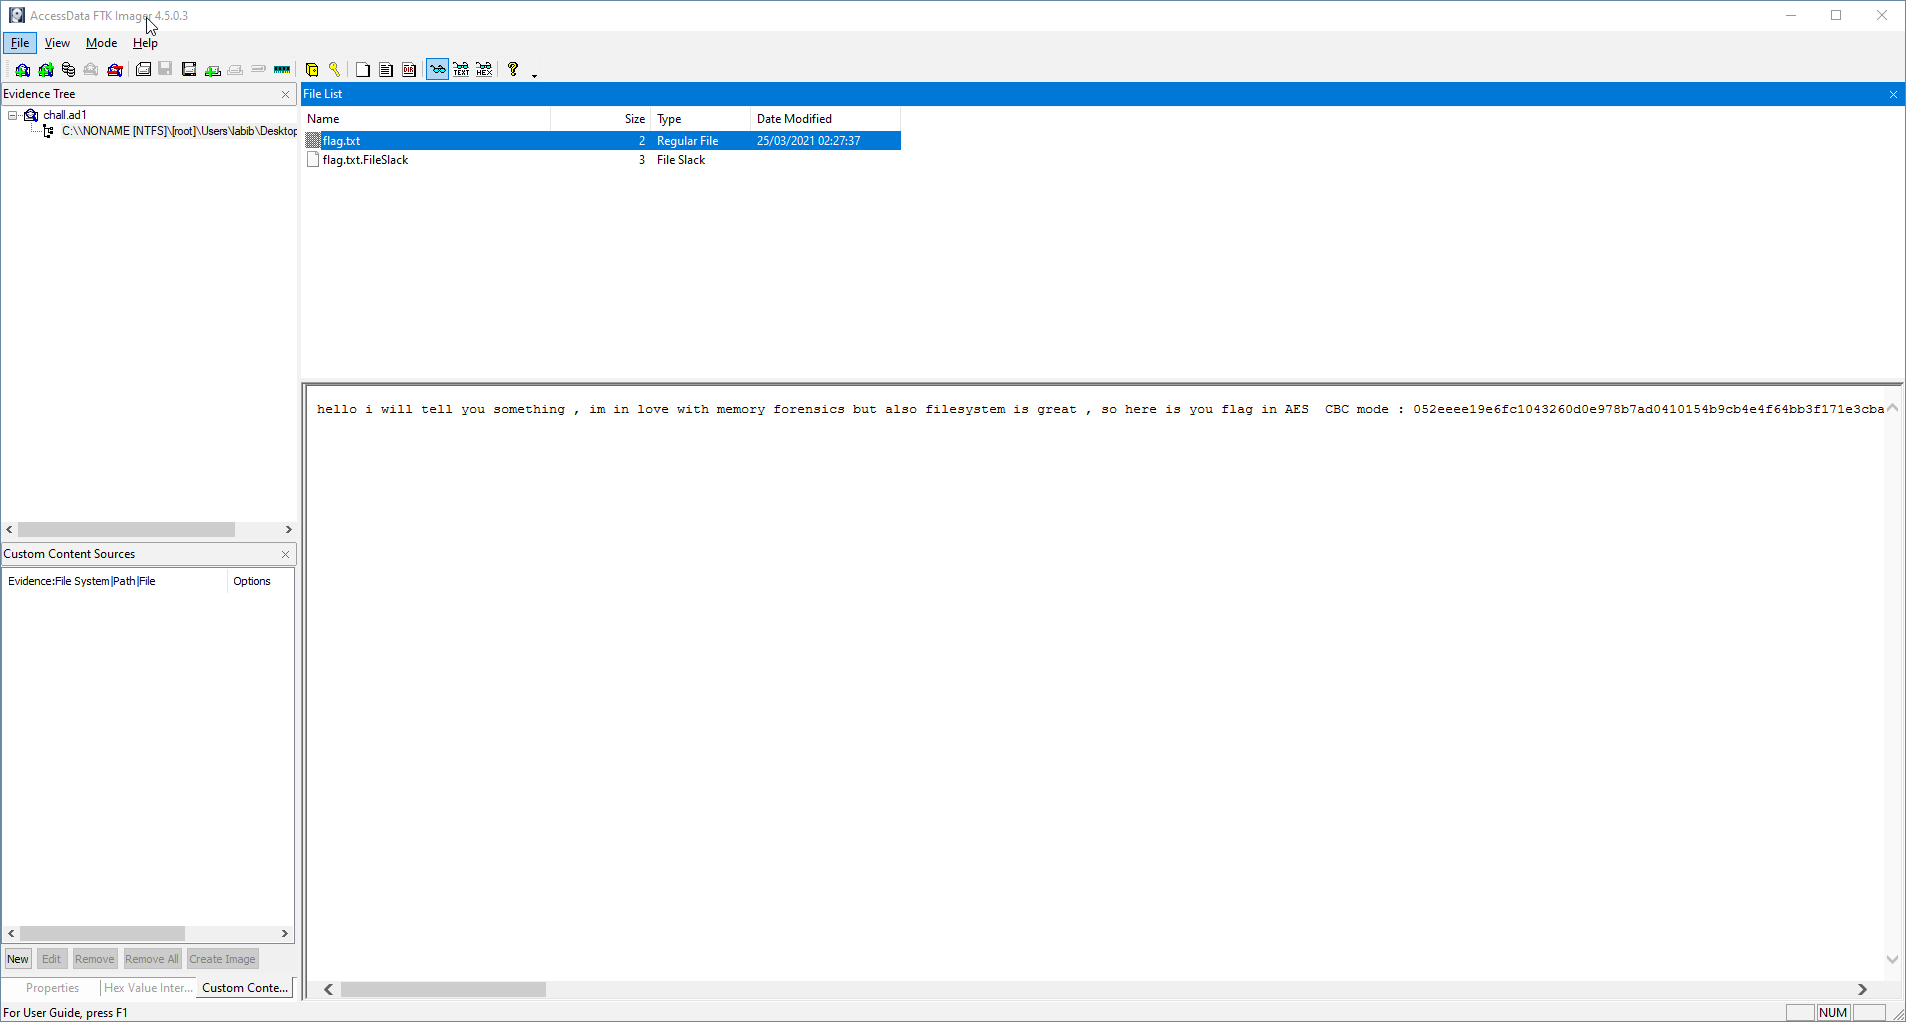Click the Options column header

tap(260, 581)
